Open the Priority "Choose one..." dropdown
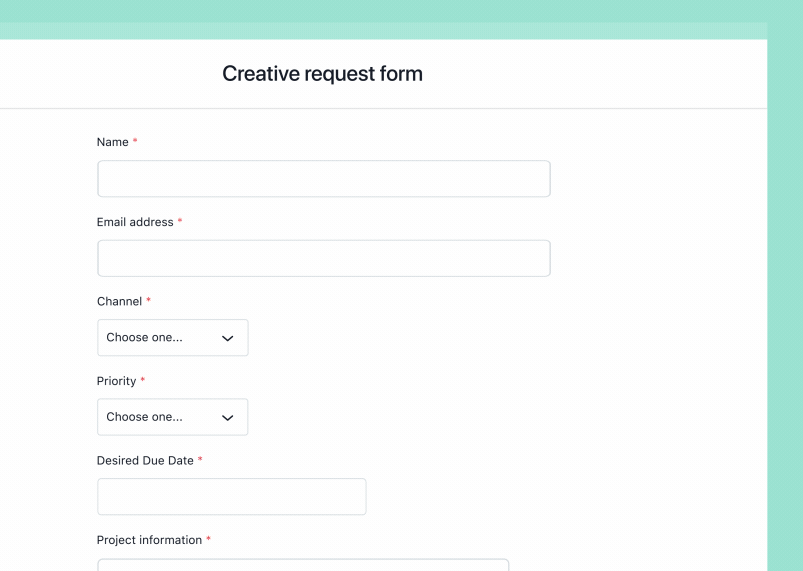This screenshot has width=803, height=571. [x=173, y=417]
